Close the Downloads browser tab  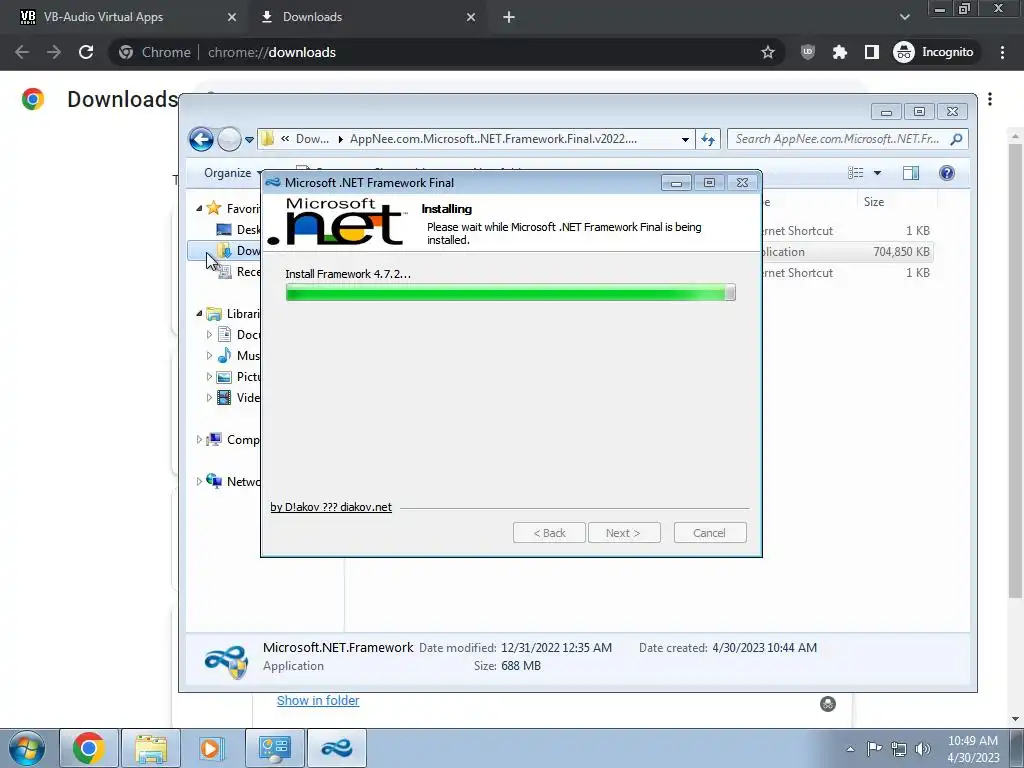tap(471, 17)
